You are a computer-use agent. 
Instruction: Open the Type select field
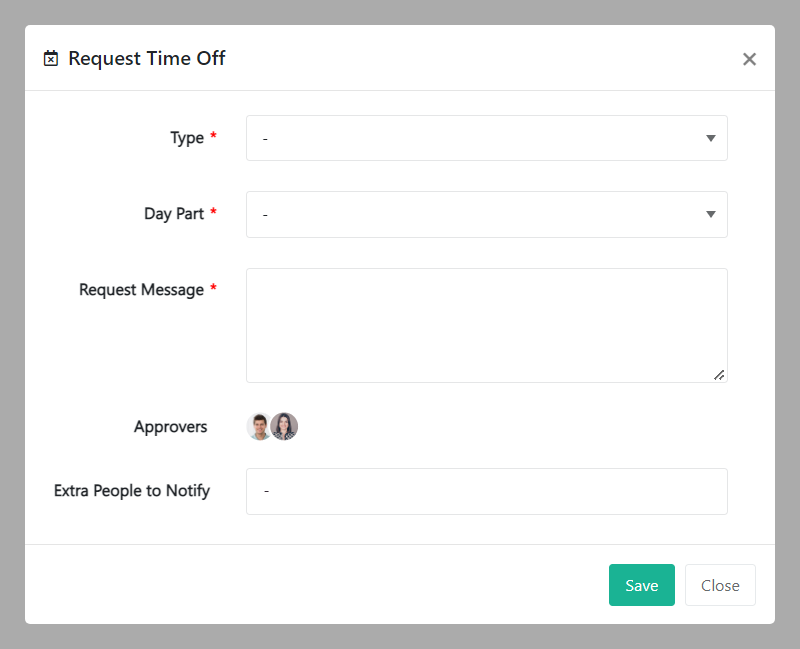[x=486, y=138]
